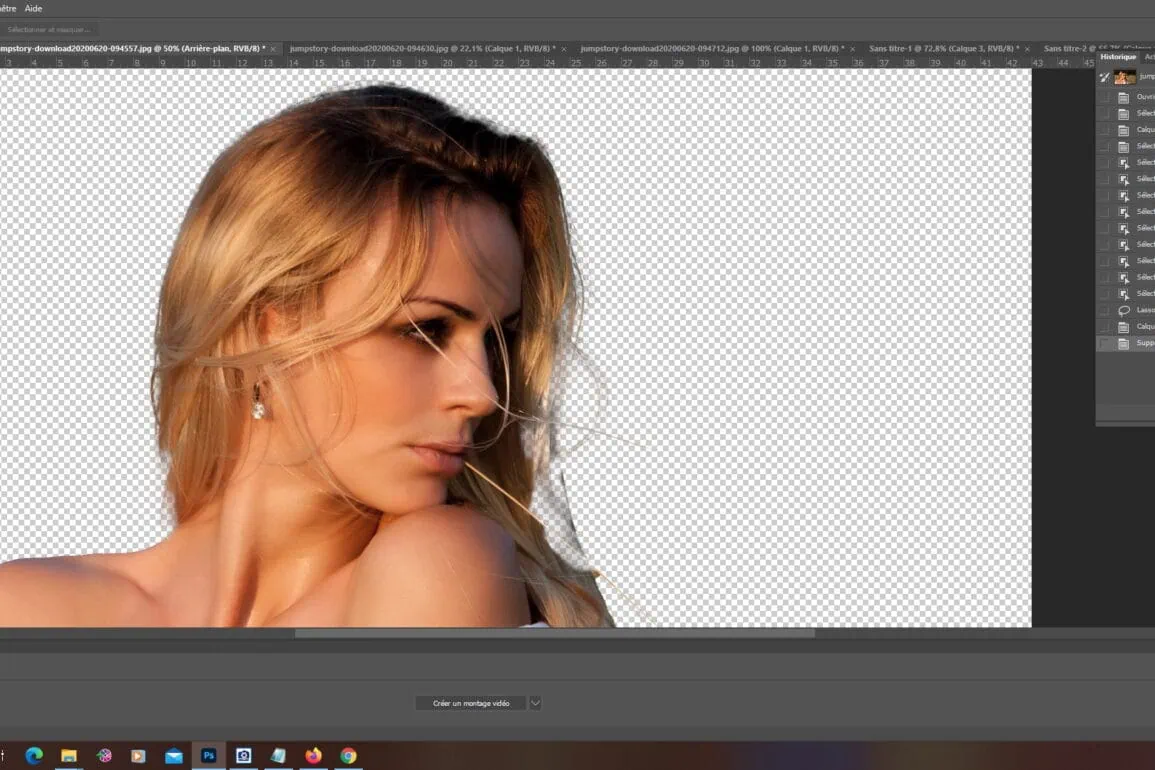Open the Mail app from the taskbar

tap(174, 756)
